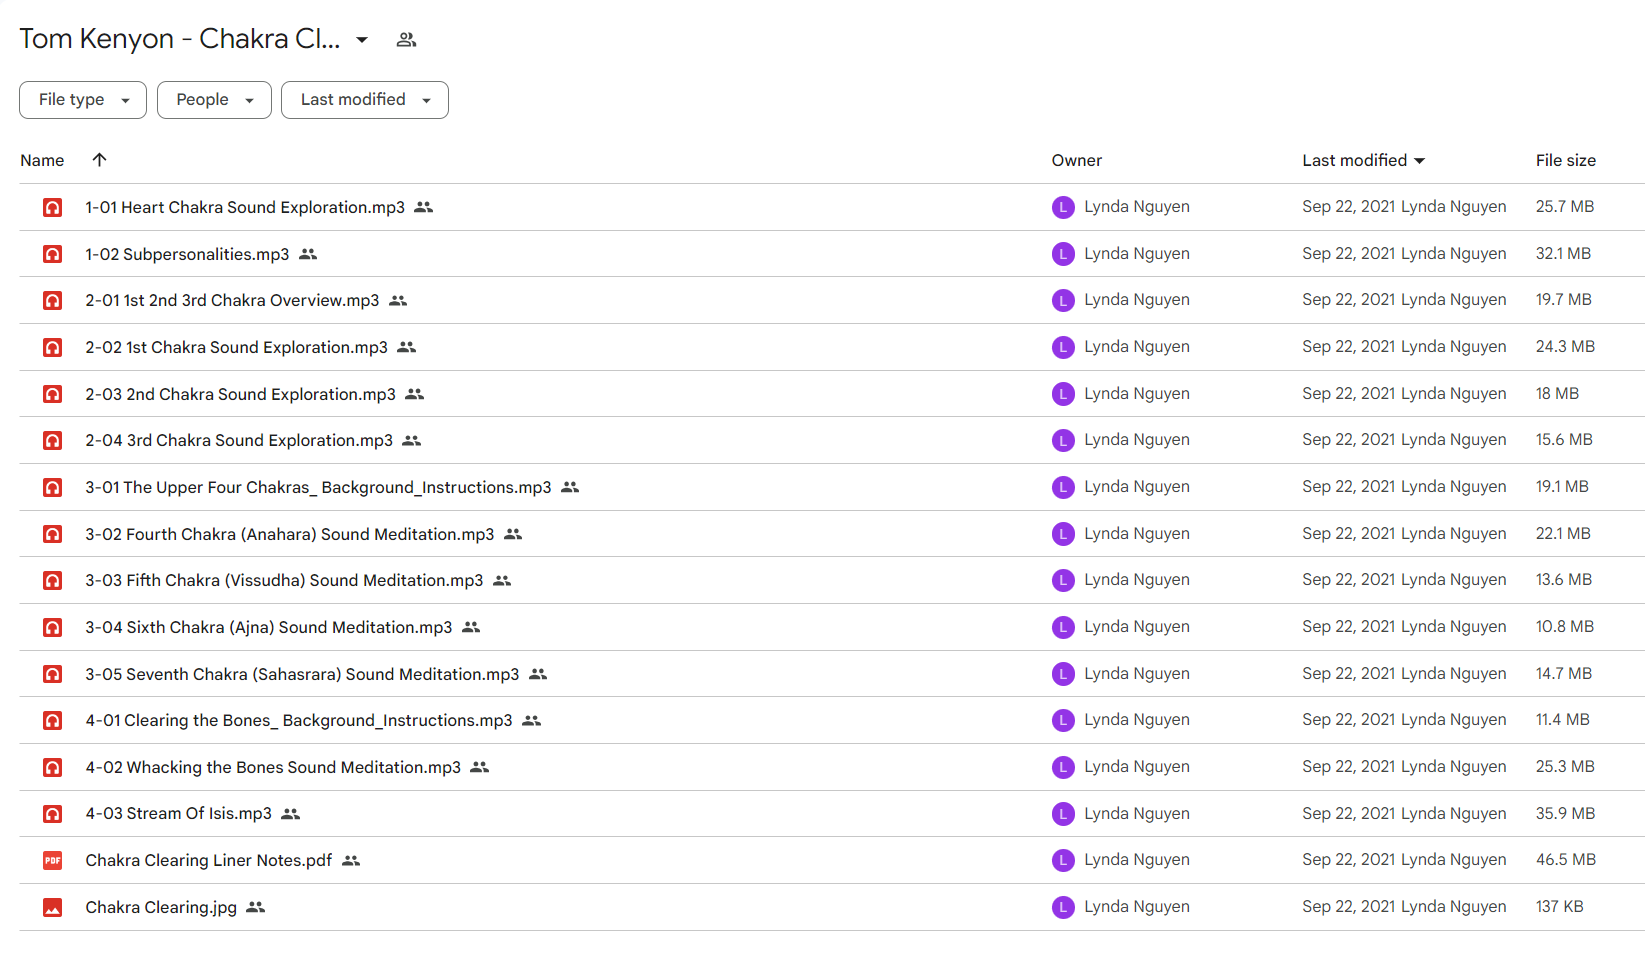Image resolution: width=1645 pixels, height=980 pixels.
Task: Click the Owner column header
Action: coord(1076,160)
